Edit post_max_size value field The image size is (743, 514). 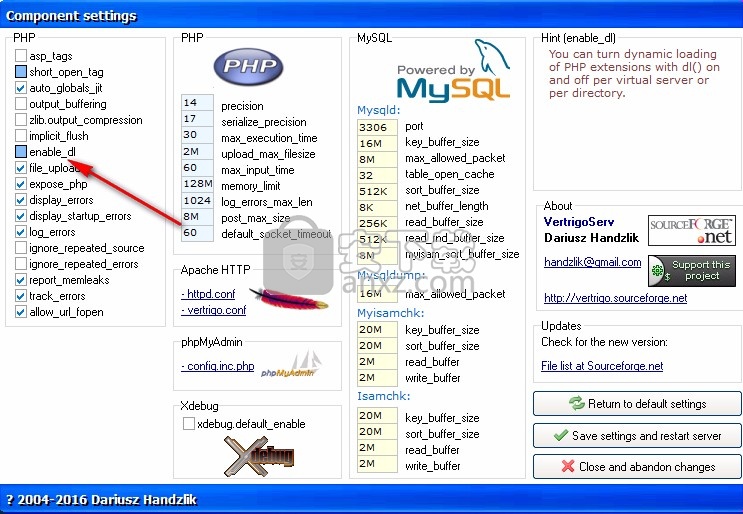197,216
